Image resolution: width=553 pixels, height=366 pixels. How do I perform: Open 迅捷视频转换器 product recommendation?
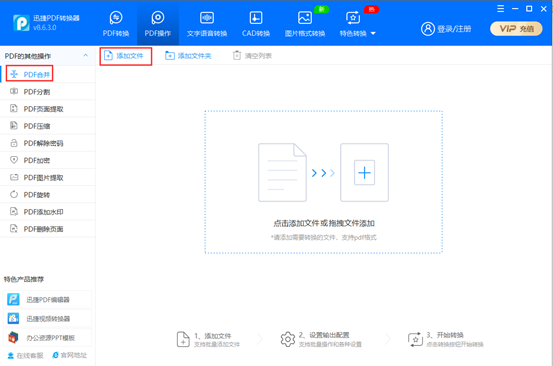pyautogui.click(x=48, y=319)
